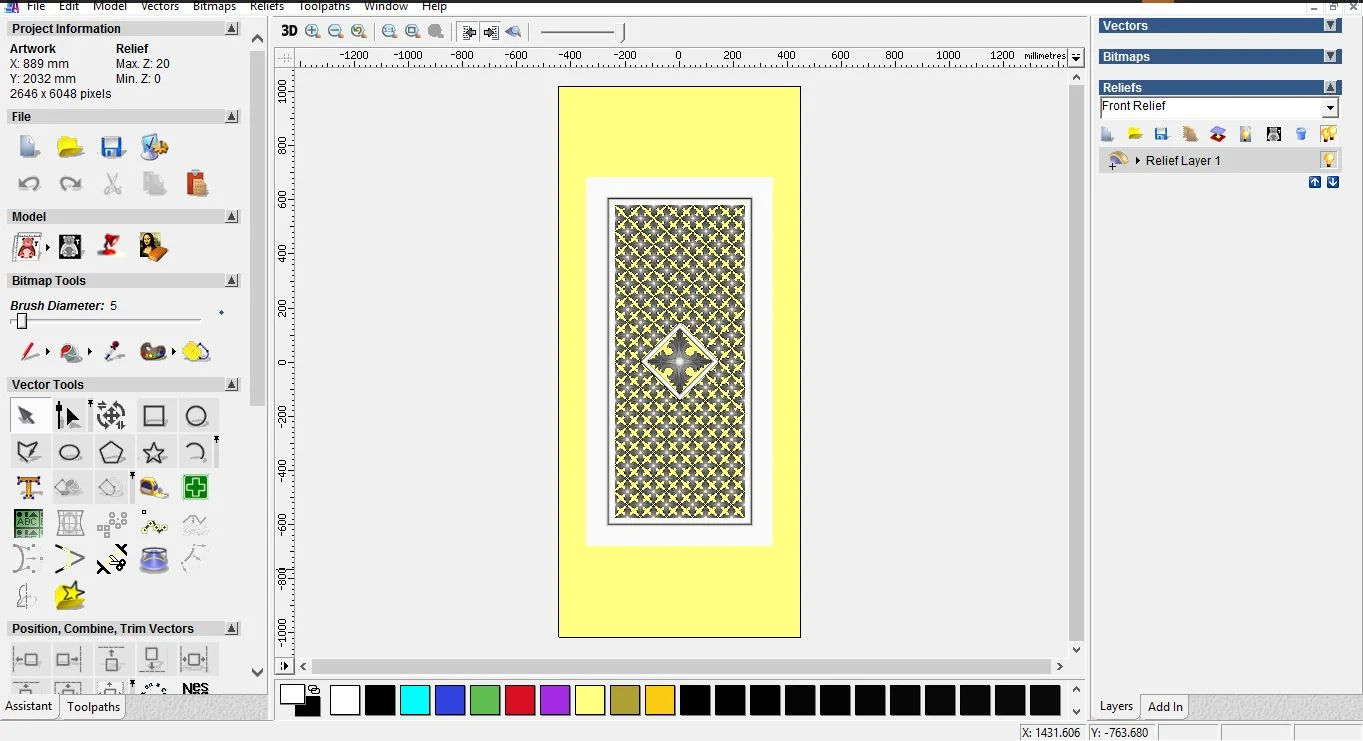
Task: Expand the Vectors panel
Action: [x=1330, y=26]
